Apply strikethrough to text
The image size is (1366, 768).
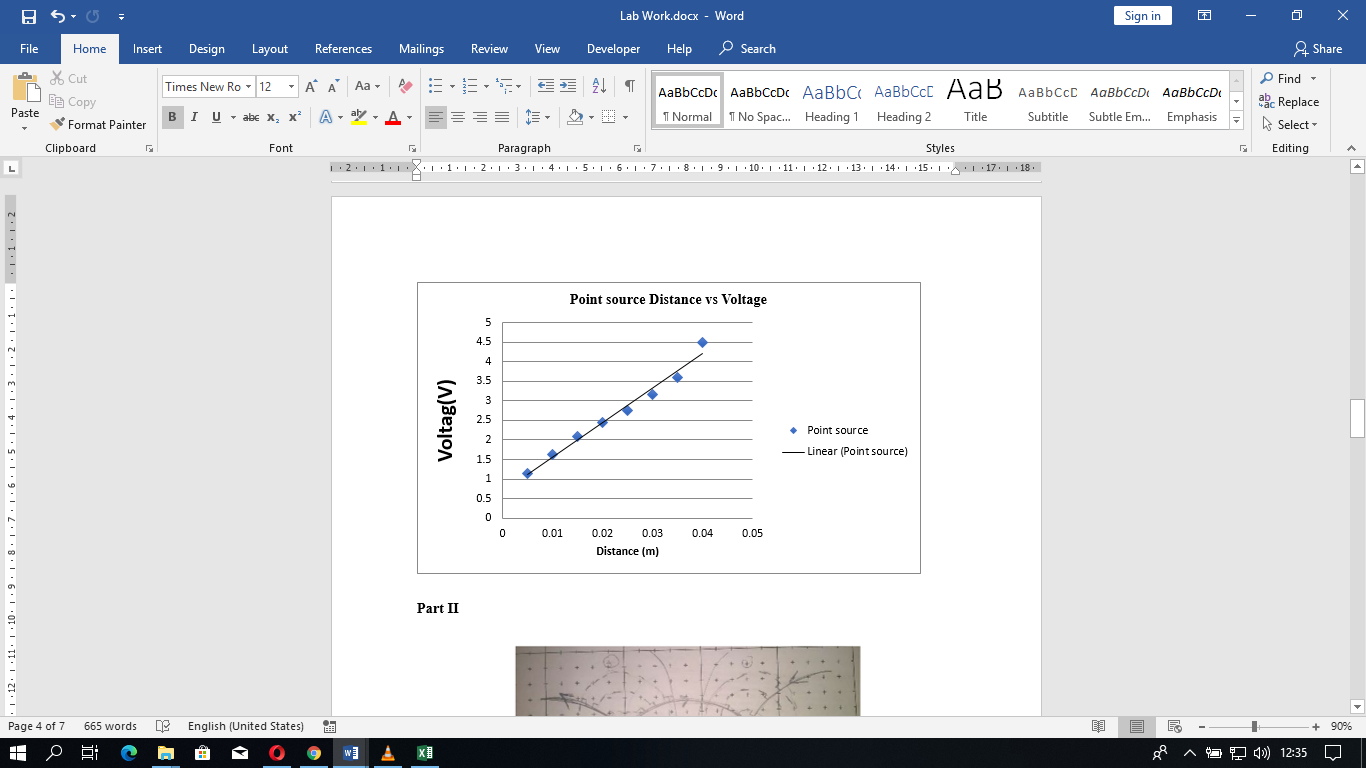tap(250, 118)
